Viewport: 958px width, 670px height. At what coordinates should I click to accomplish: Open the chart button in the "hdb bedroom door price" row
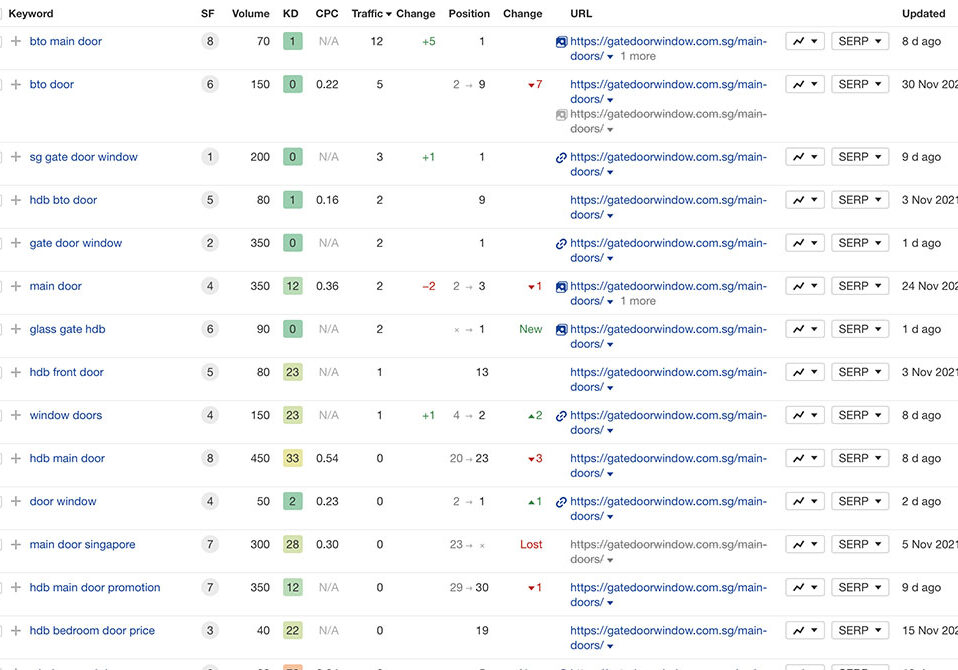click(x=804, y=630)
